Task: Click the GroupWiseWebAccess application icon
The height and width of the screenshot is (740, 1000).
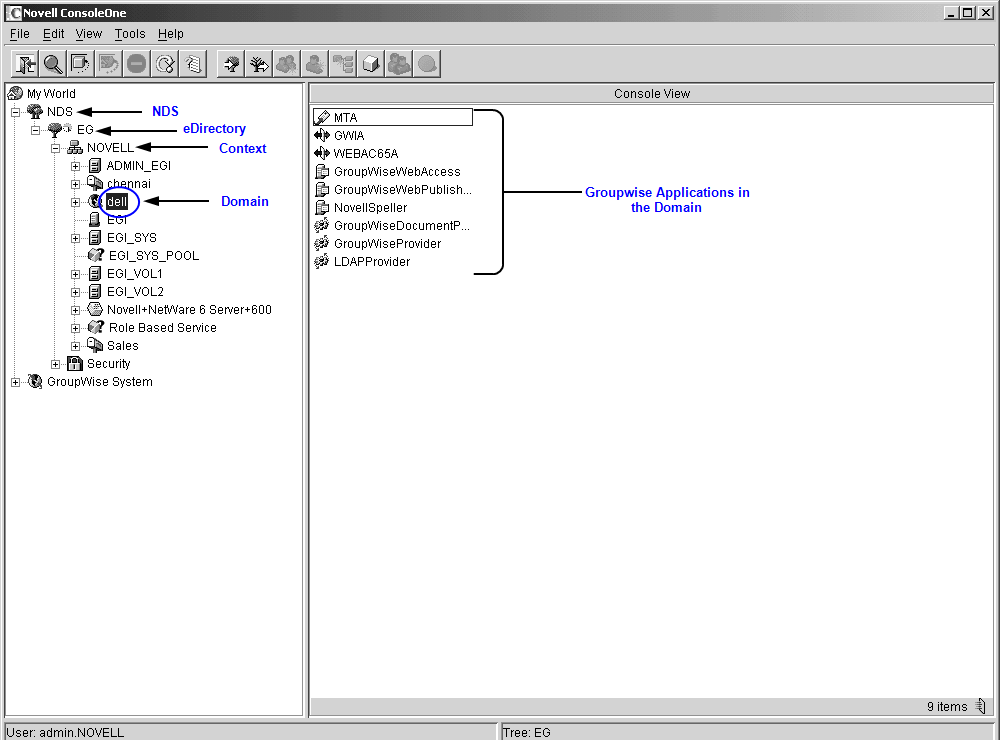Action: (x=322, y=172)
